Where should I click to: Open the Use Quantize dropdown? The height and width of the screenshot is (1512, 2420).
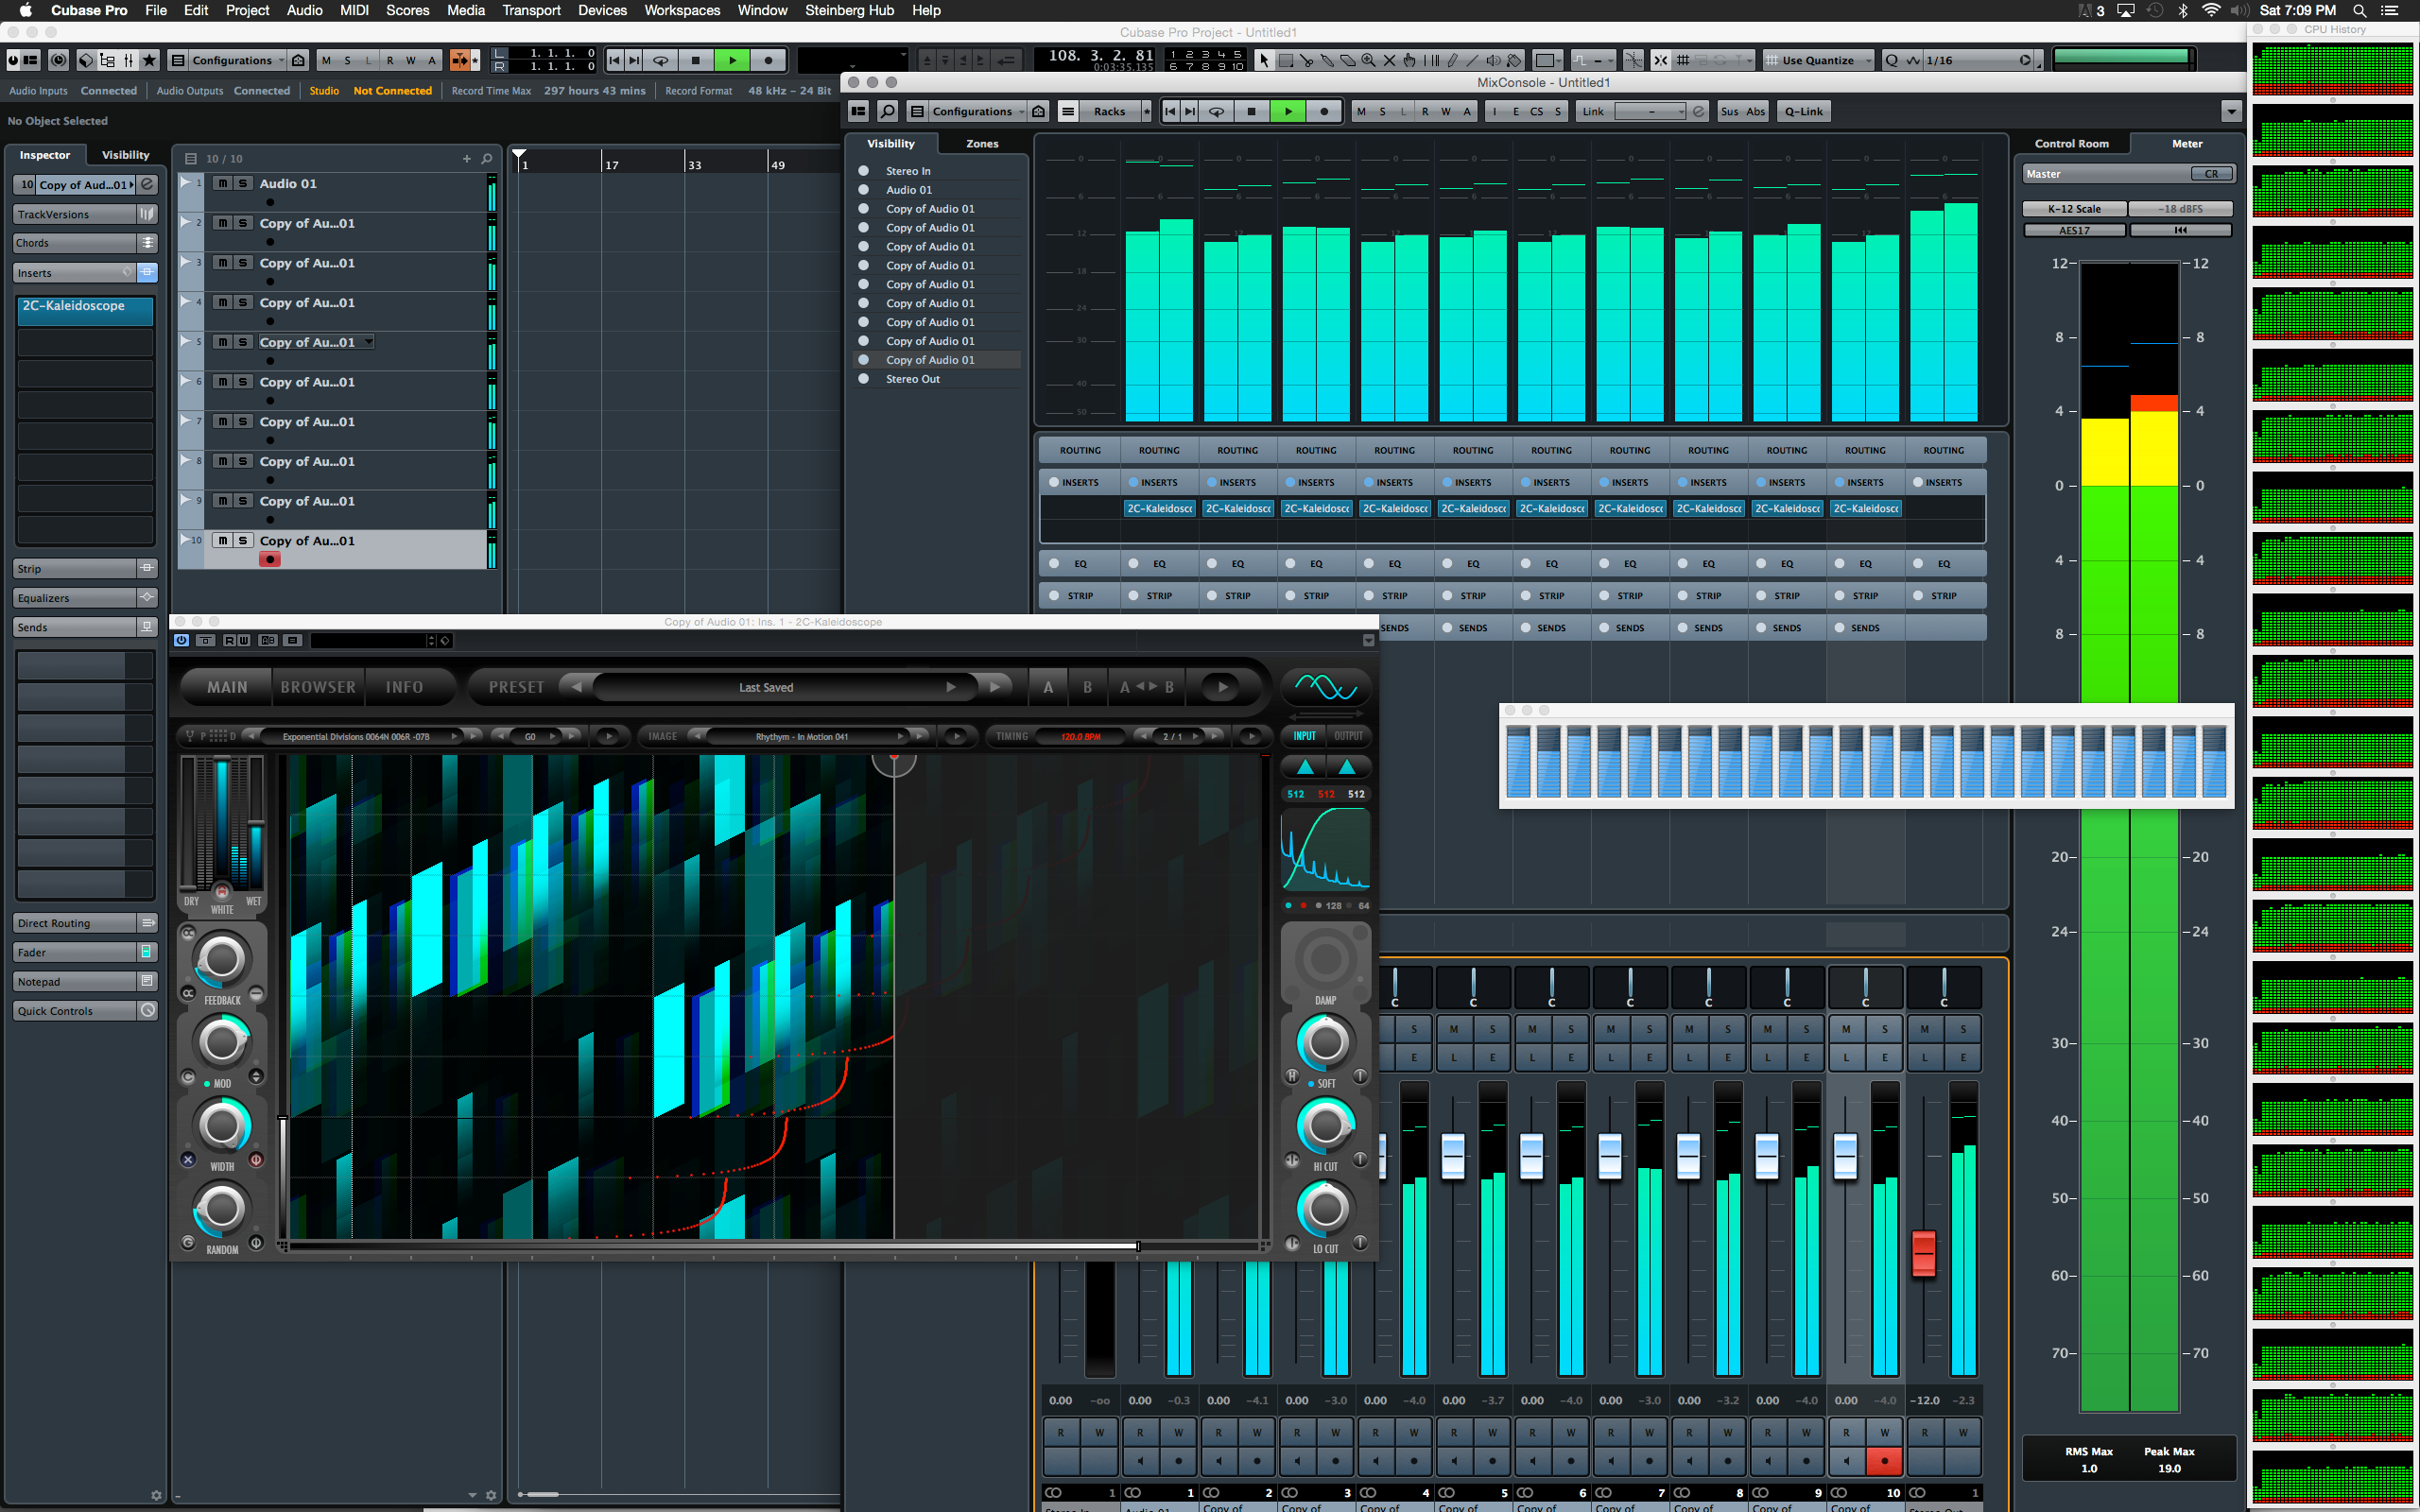click(1818, 60)
